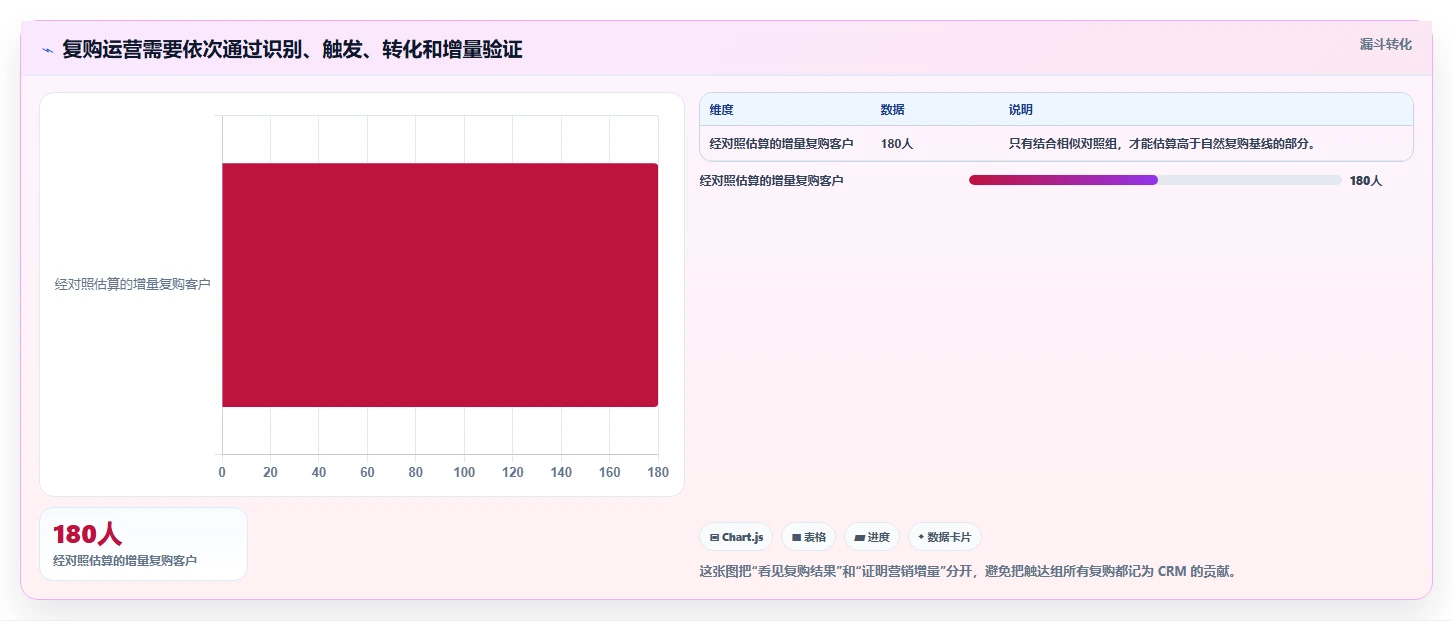Image resolution: width=1453 pixels, height=621 pixels.
Task: Select the 表格 chip
Action: pyautogui.click(x=808, y=537)
